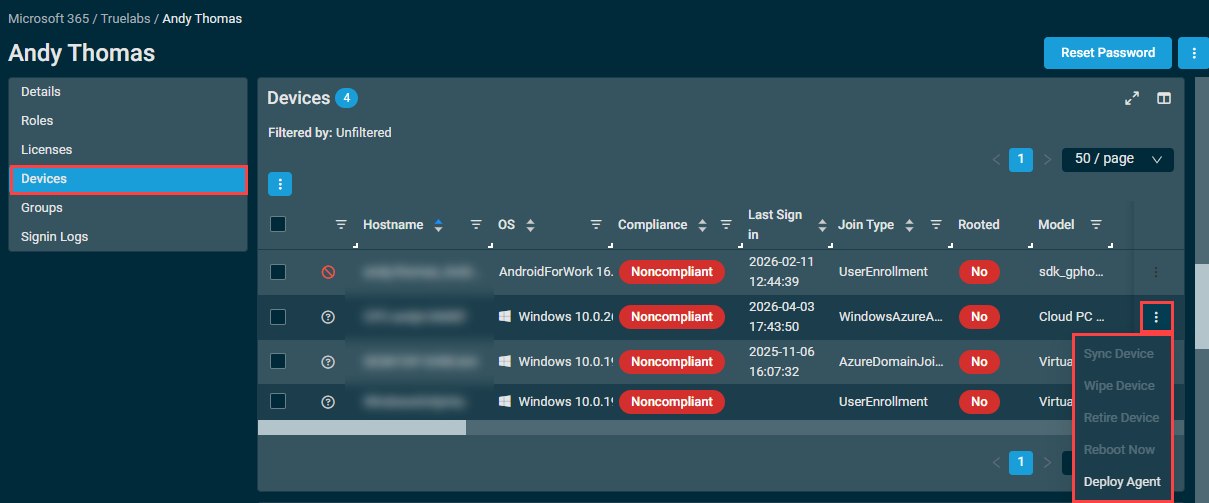
Task: Tick the select-all checkbox in the table header
Action: click(x=278, y=225)
